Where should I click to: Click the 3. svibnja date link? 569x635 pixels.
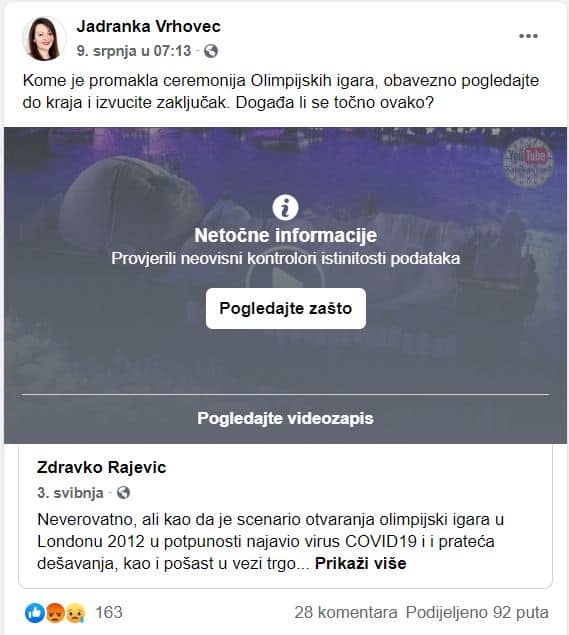(x=70, y=493)
